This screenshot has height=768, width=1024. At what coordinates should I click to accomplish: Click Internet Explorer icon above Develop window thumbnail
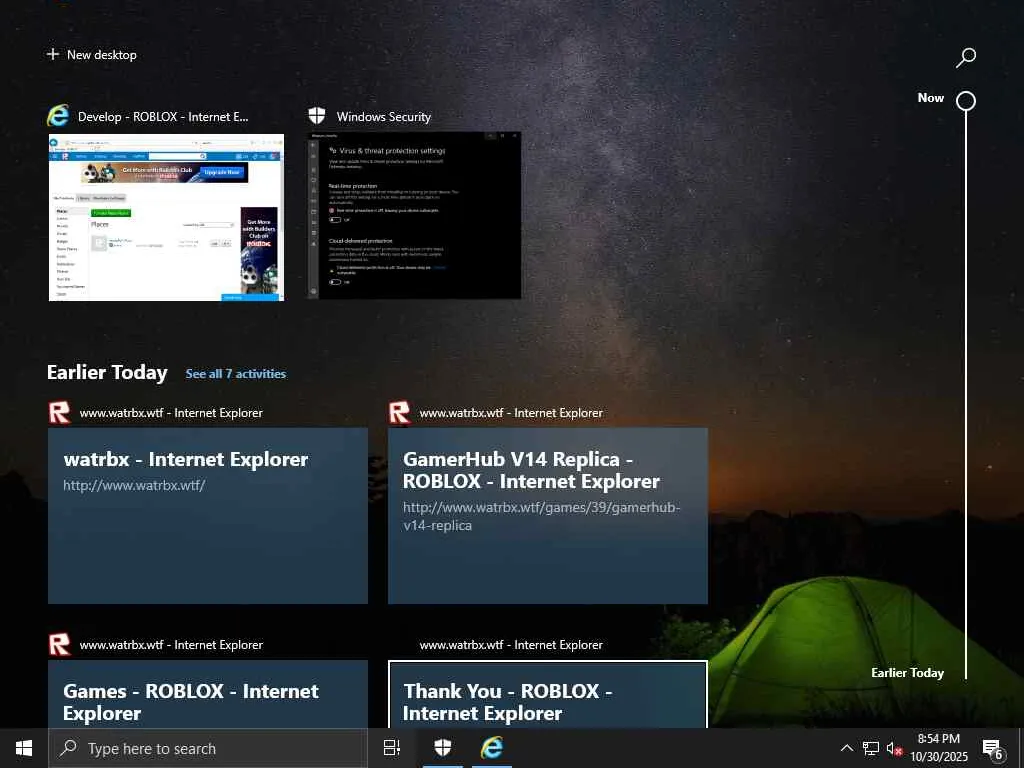(x=58, y=116)
